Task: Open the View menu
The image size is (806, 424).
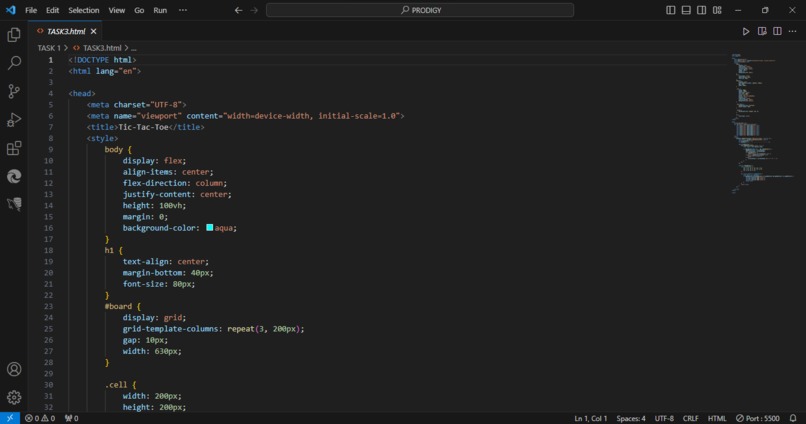Action: [117, 10]
